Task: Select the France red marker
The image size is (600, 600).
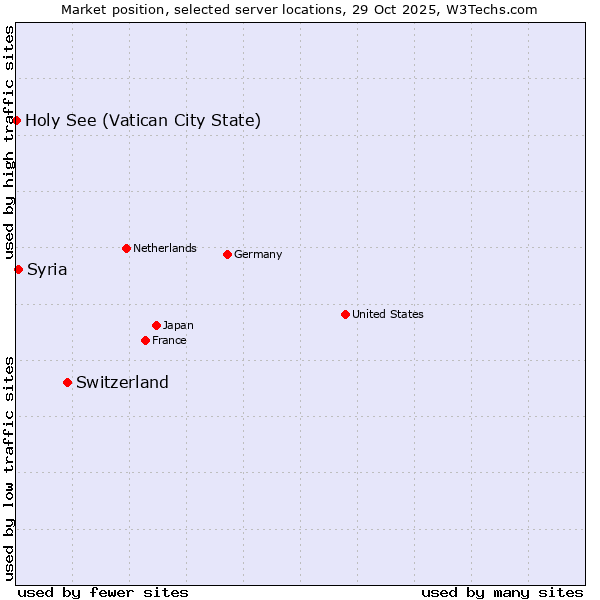Action: tap(145, 340)
